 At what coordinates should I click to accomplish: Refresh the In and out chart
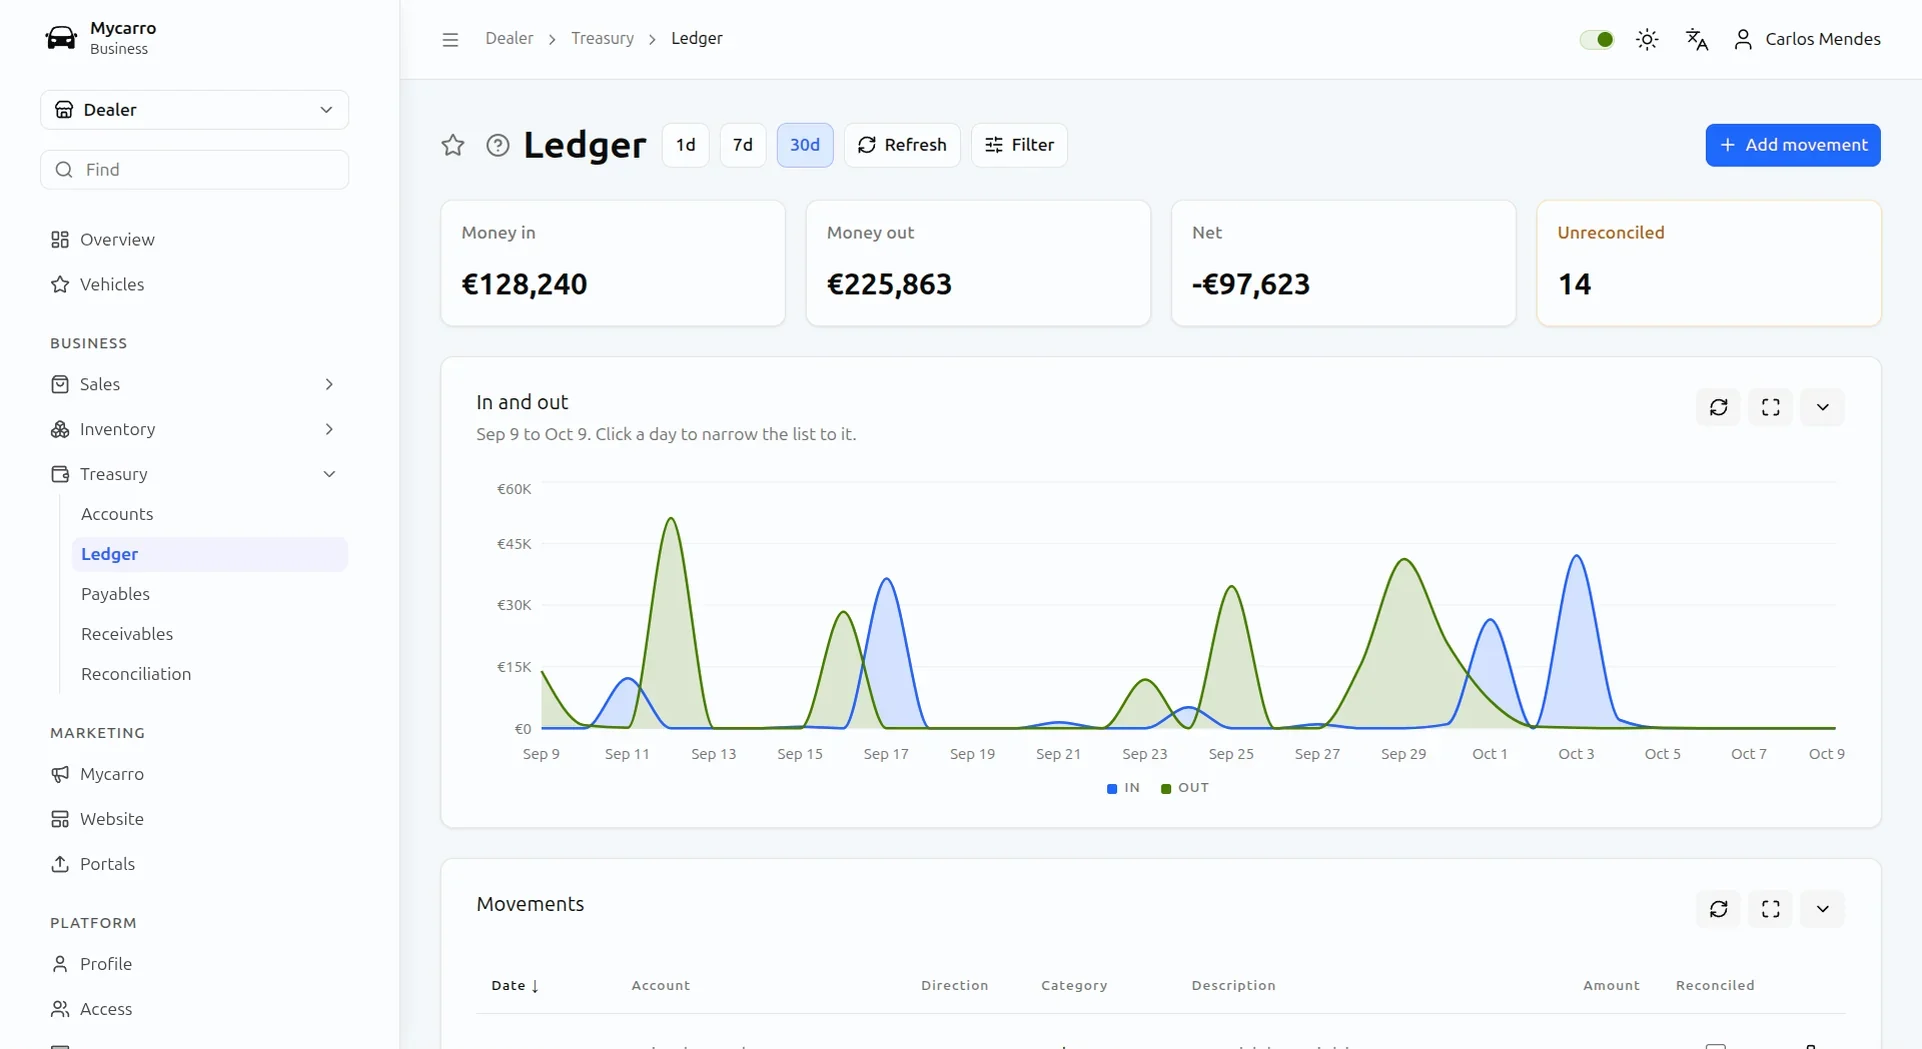point(1719,407)
